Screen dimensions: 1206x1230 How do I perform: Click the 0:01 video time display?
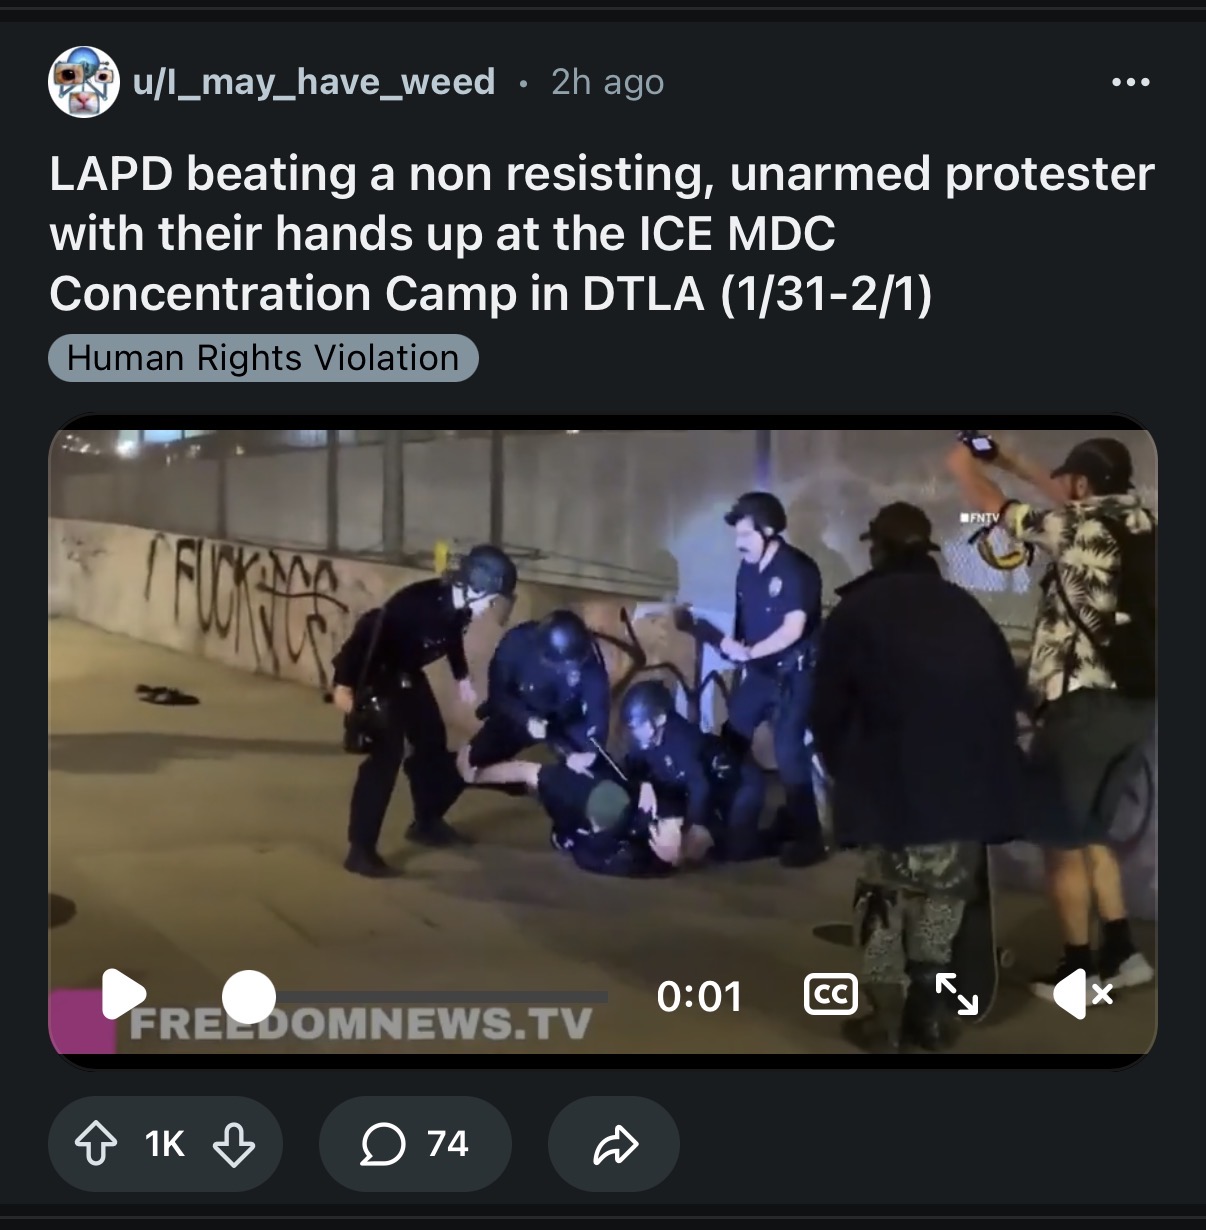click(x=699, y=995)
